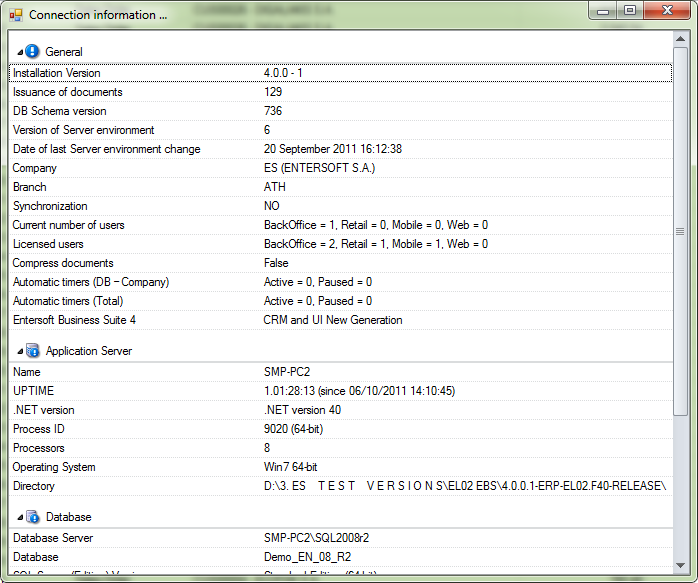Select the Directory label
Screen dimensions: 698x583
34,486
